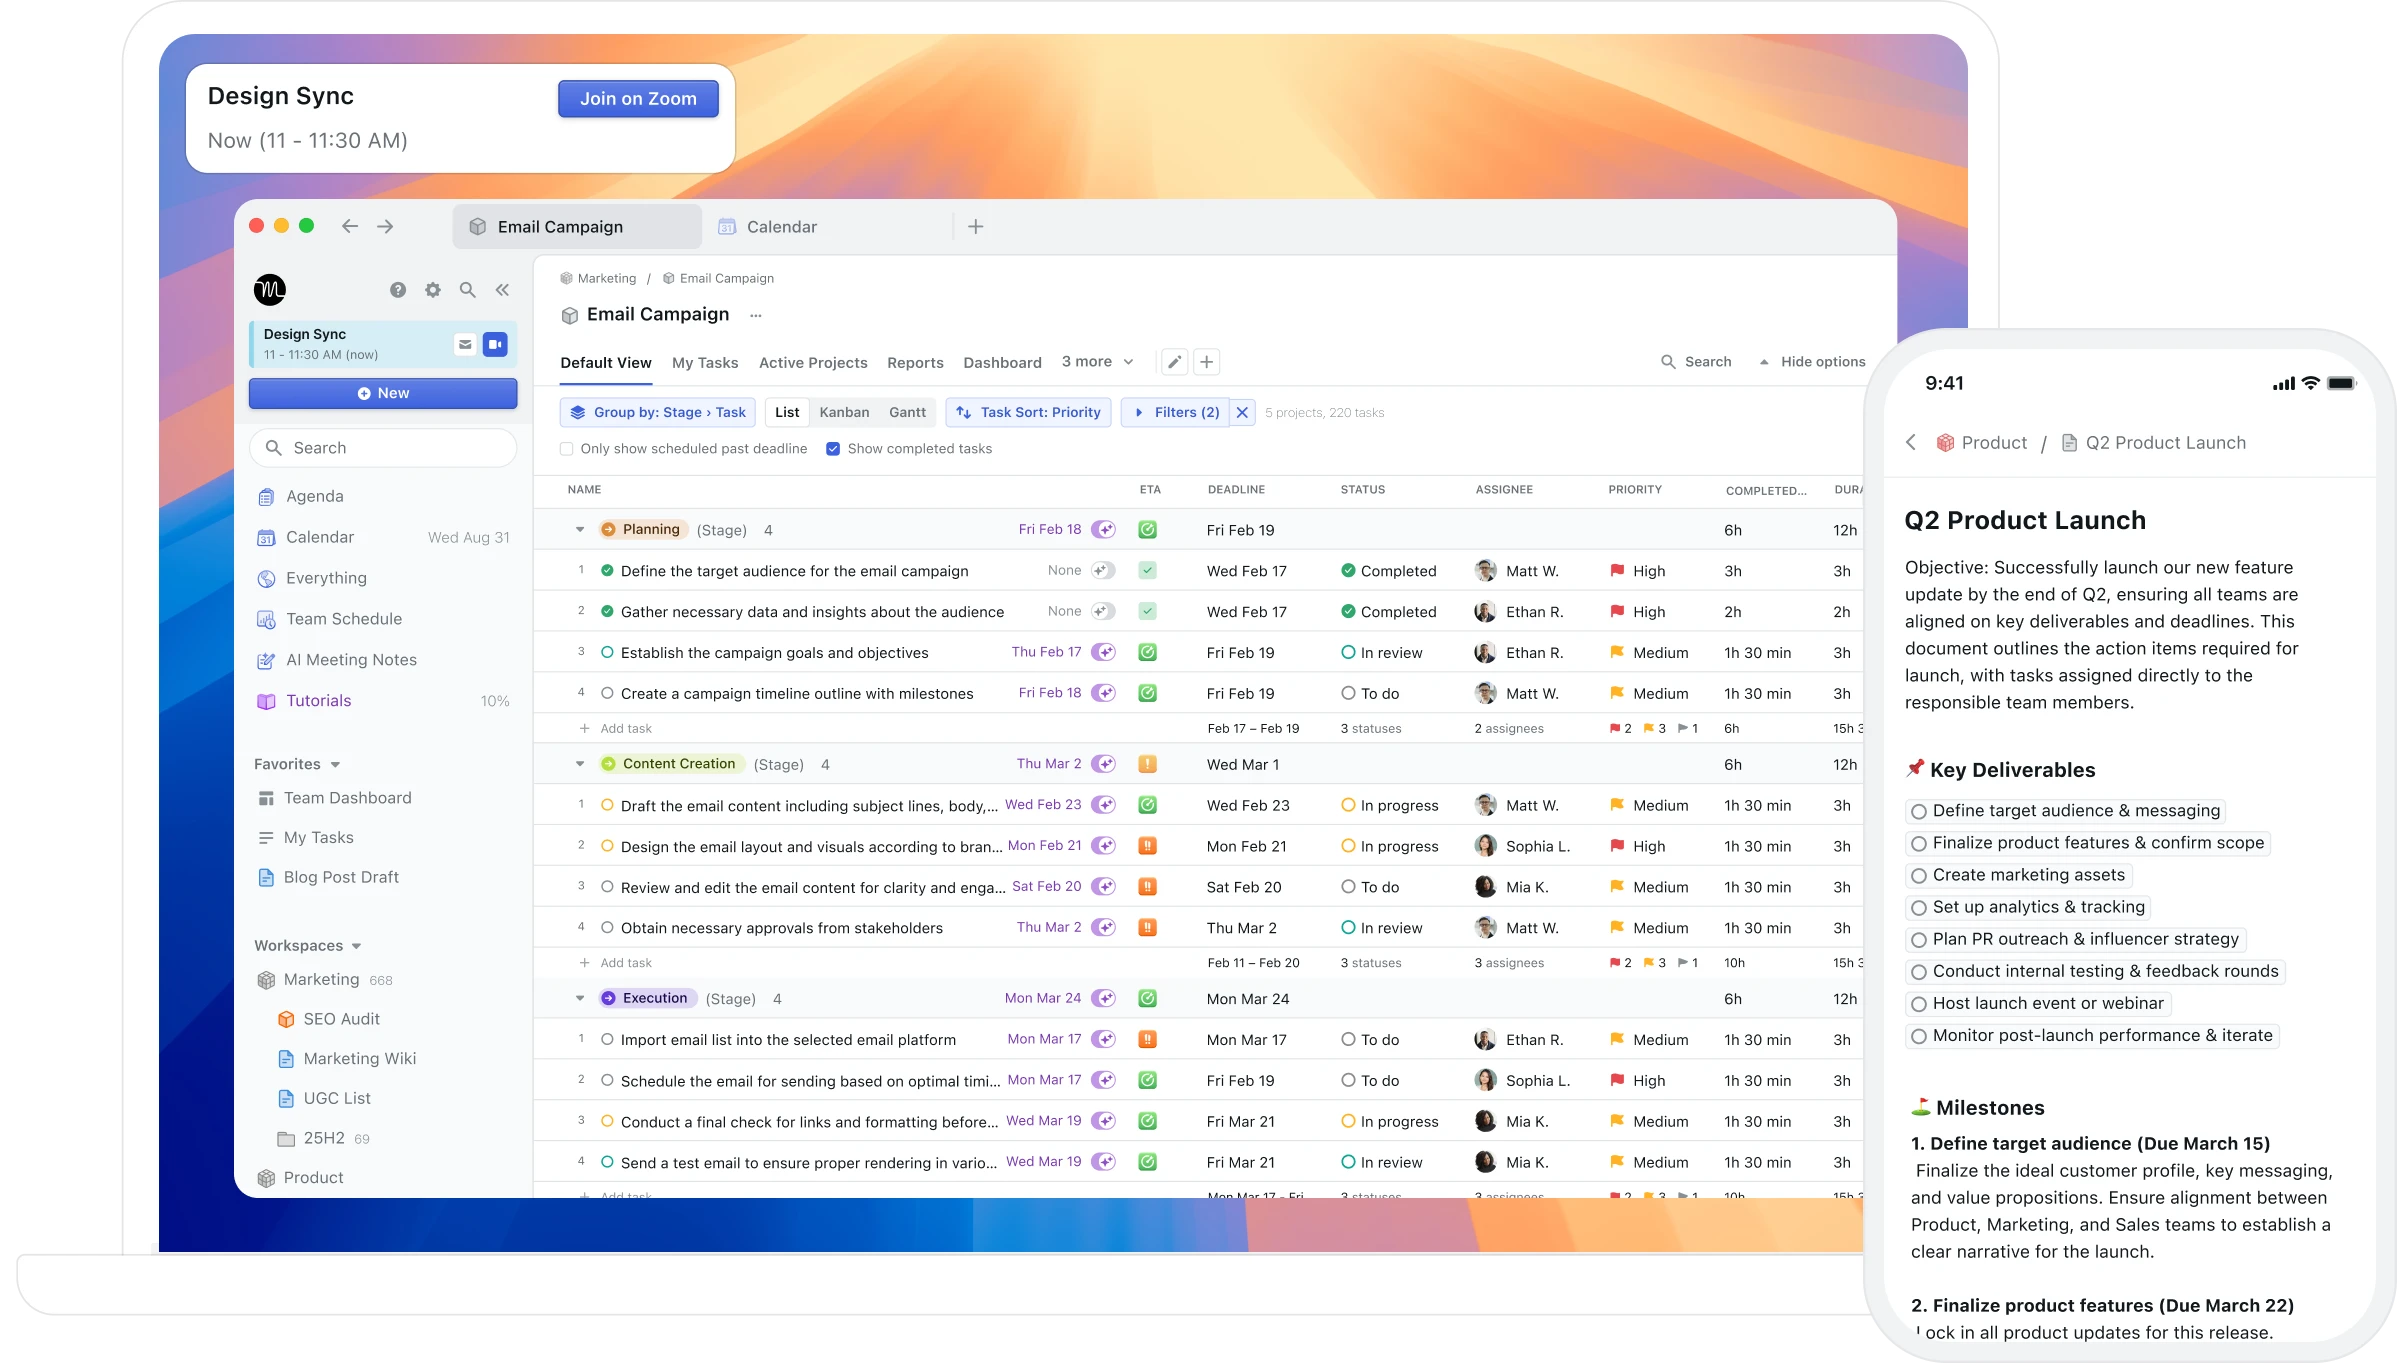Open the 3 more views dropdown
Image resolution: width=2397 pixels, height=1364 pixels.
[1097, 362]
